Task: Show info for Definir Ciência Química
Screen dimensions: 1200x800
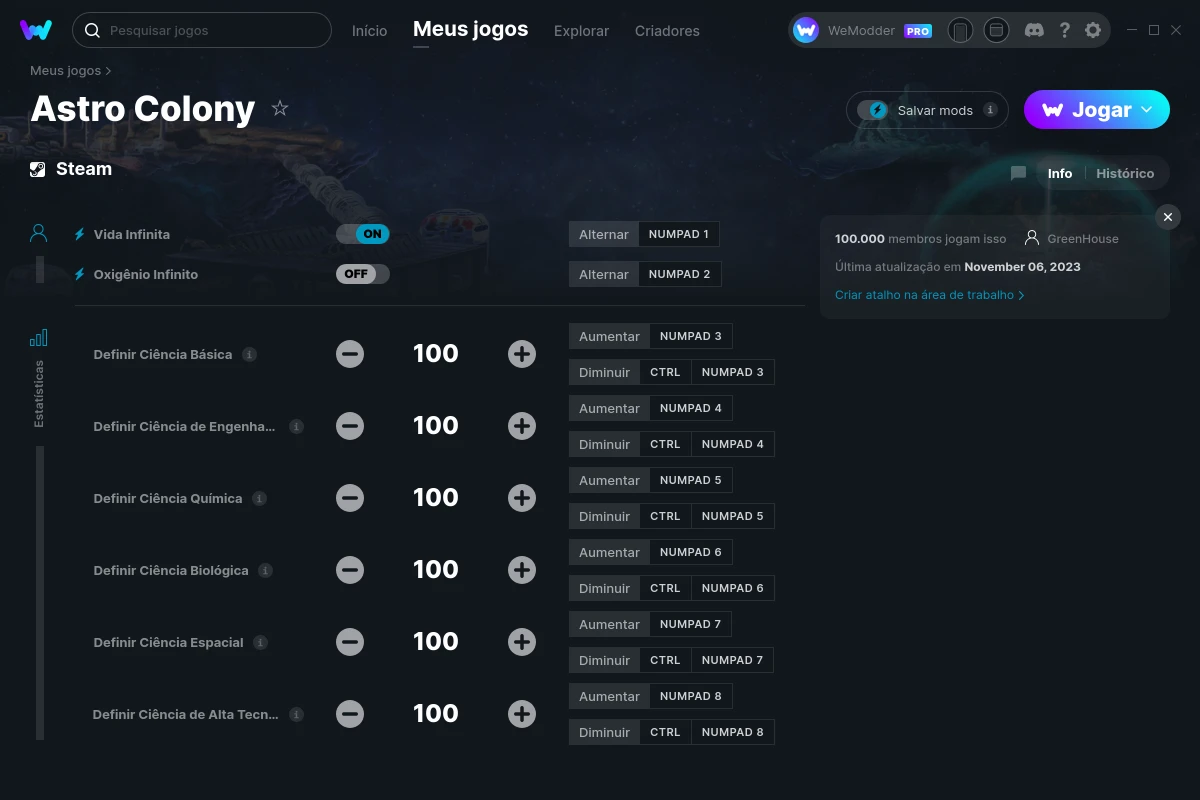Action: 259,498
